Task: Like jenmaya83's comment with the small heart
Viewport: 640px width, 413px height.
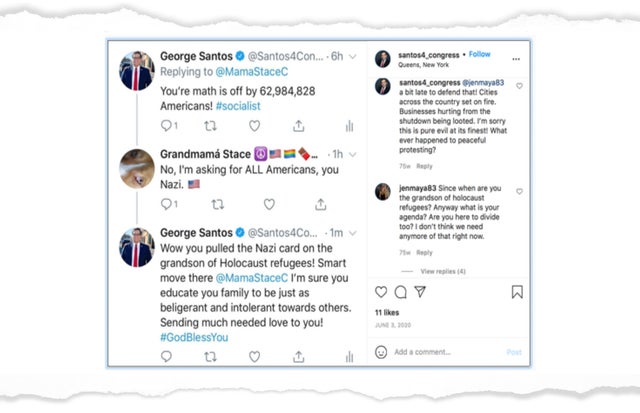Action: (x=519, y=189)
